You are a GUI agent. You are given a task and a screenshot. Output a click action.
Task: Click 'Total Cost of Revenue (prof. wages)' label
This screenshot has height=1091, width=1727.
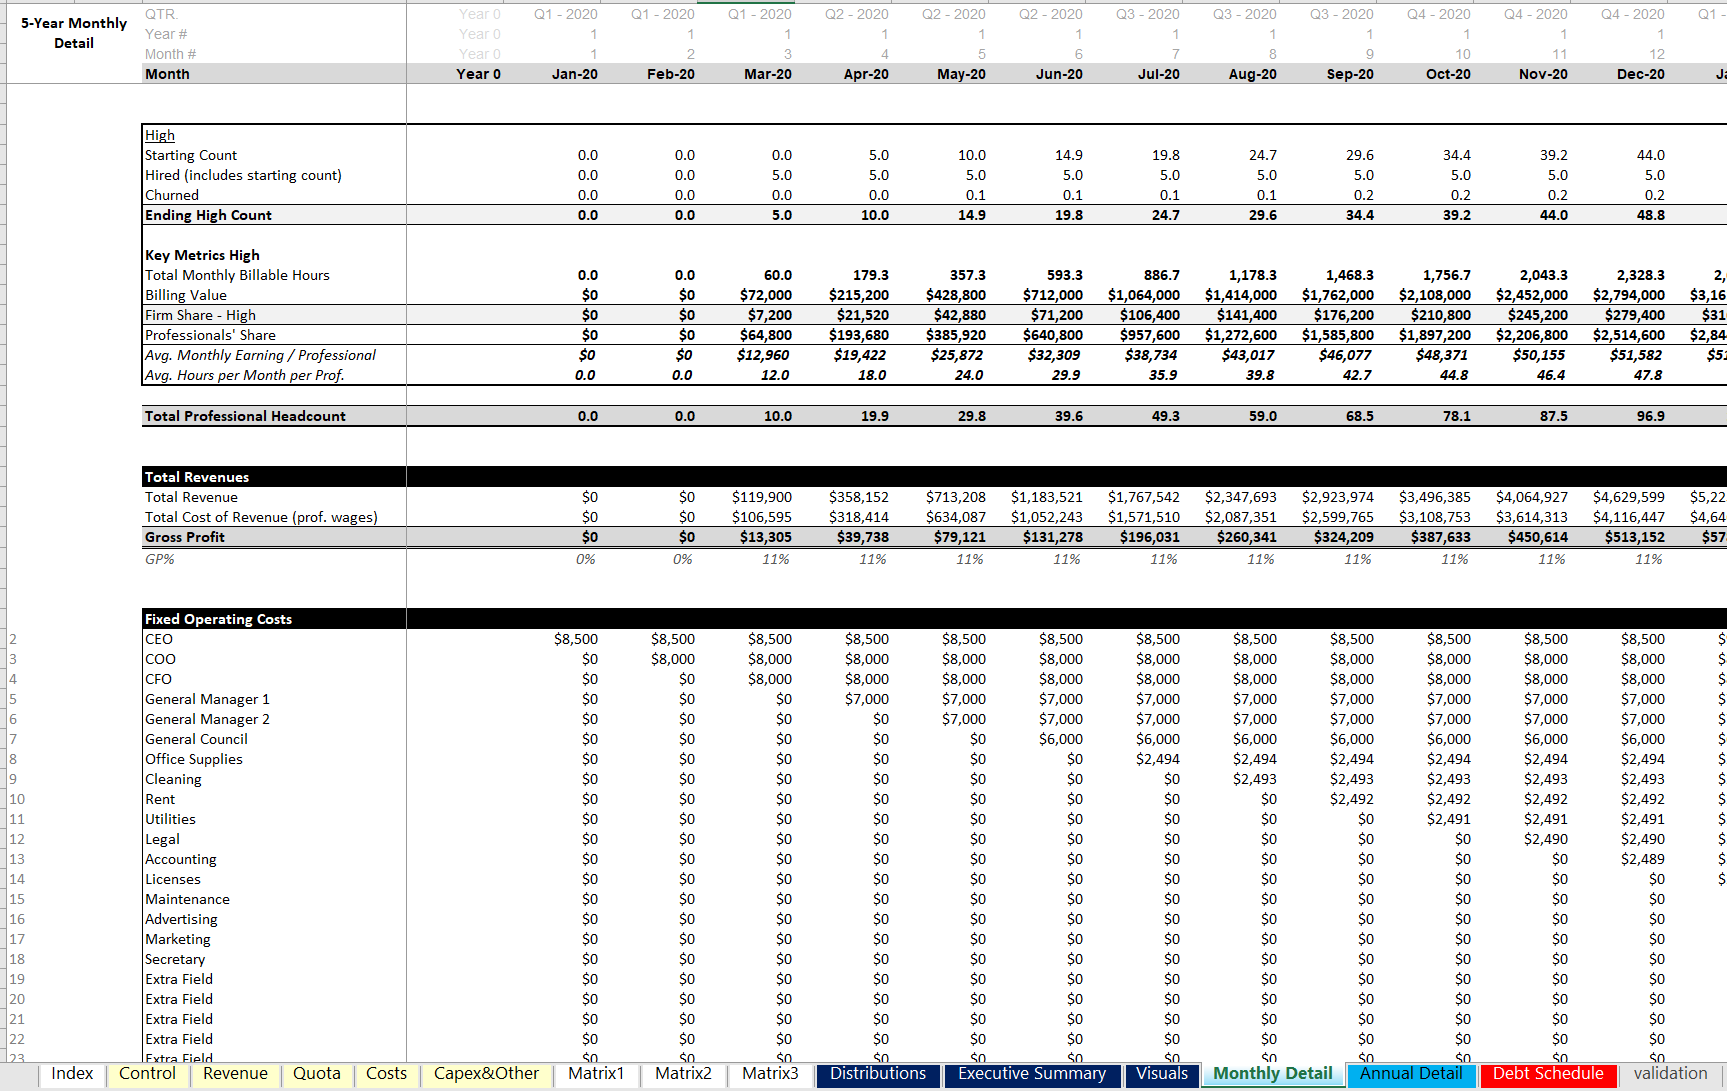coord(261,517)
